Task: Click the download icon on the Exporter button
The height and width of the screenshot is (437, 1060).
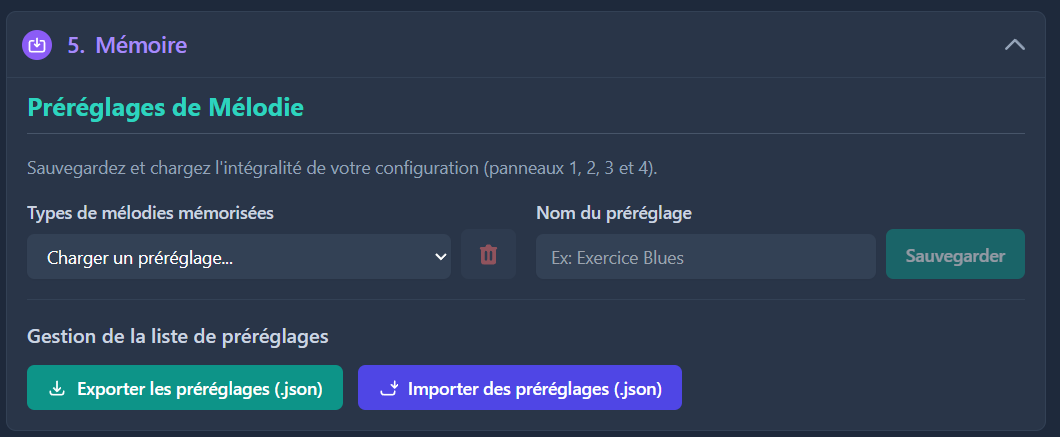Action: point(57,388)
